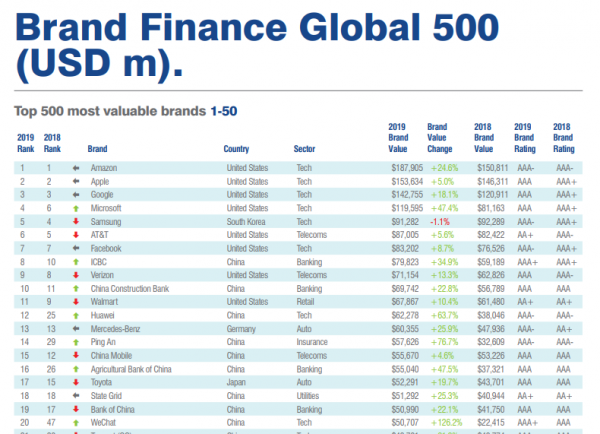This screenshot has height=434, width=600.
Task: Click the grey rank arrow beside Mercedes-Benz
Action: pos(76,329)
